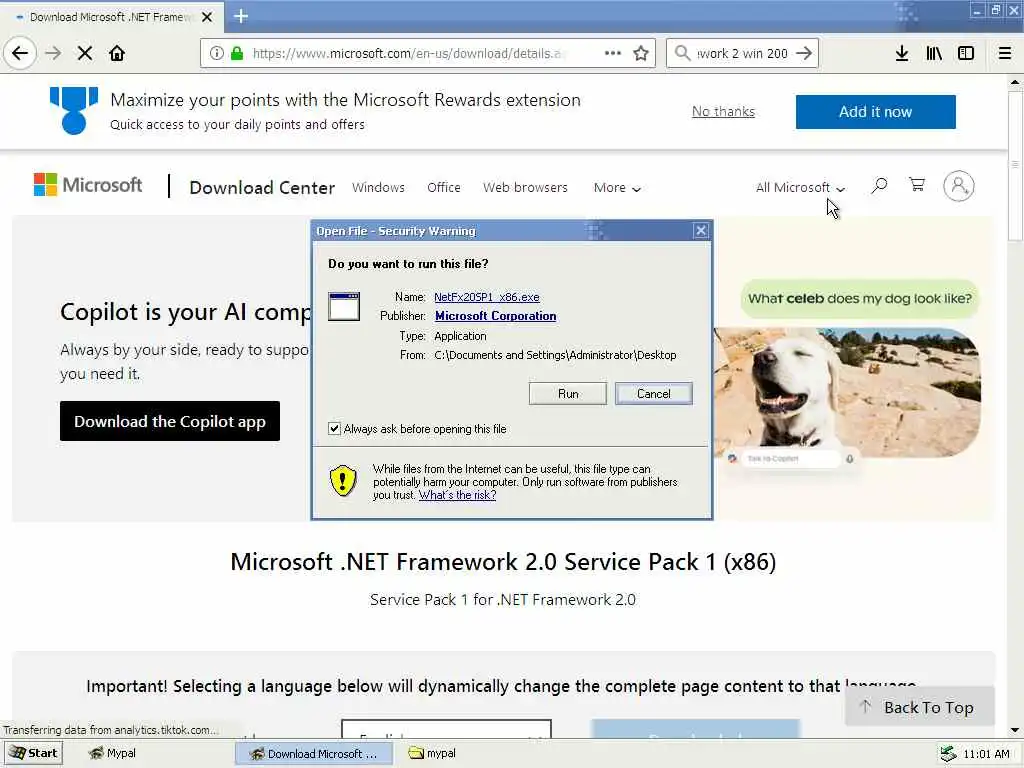Click the Add it now button
The height and width of the screenshot is (768, 1024).
pyautogui.click(x=875, y=112)
